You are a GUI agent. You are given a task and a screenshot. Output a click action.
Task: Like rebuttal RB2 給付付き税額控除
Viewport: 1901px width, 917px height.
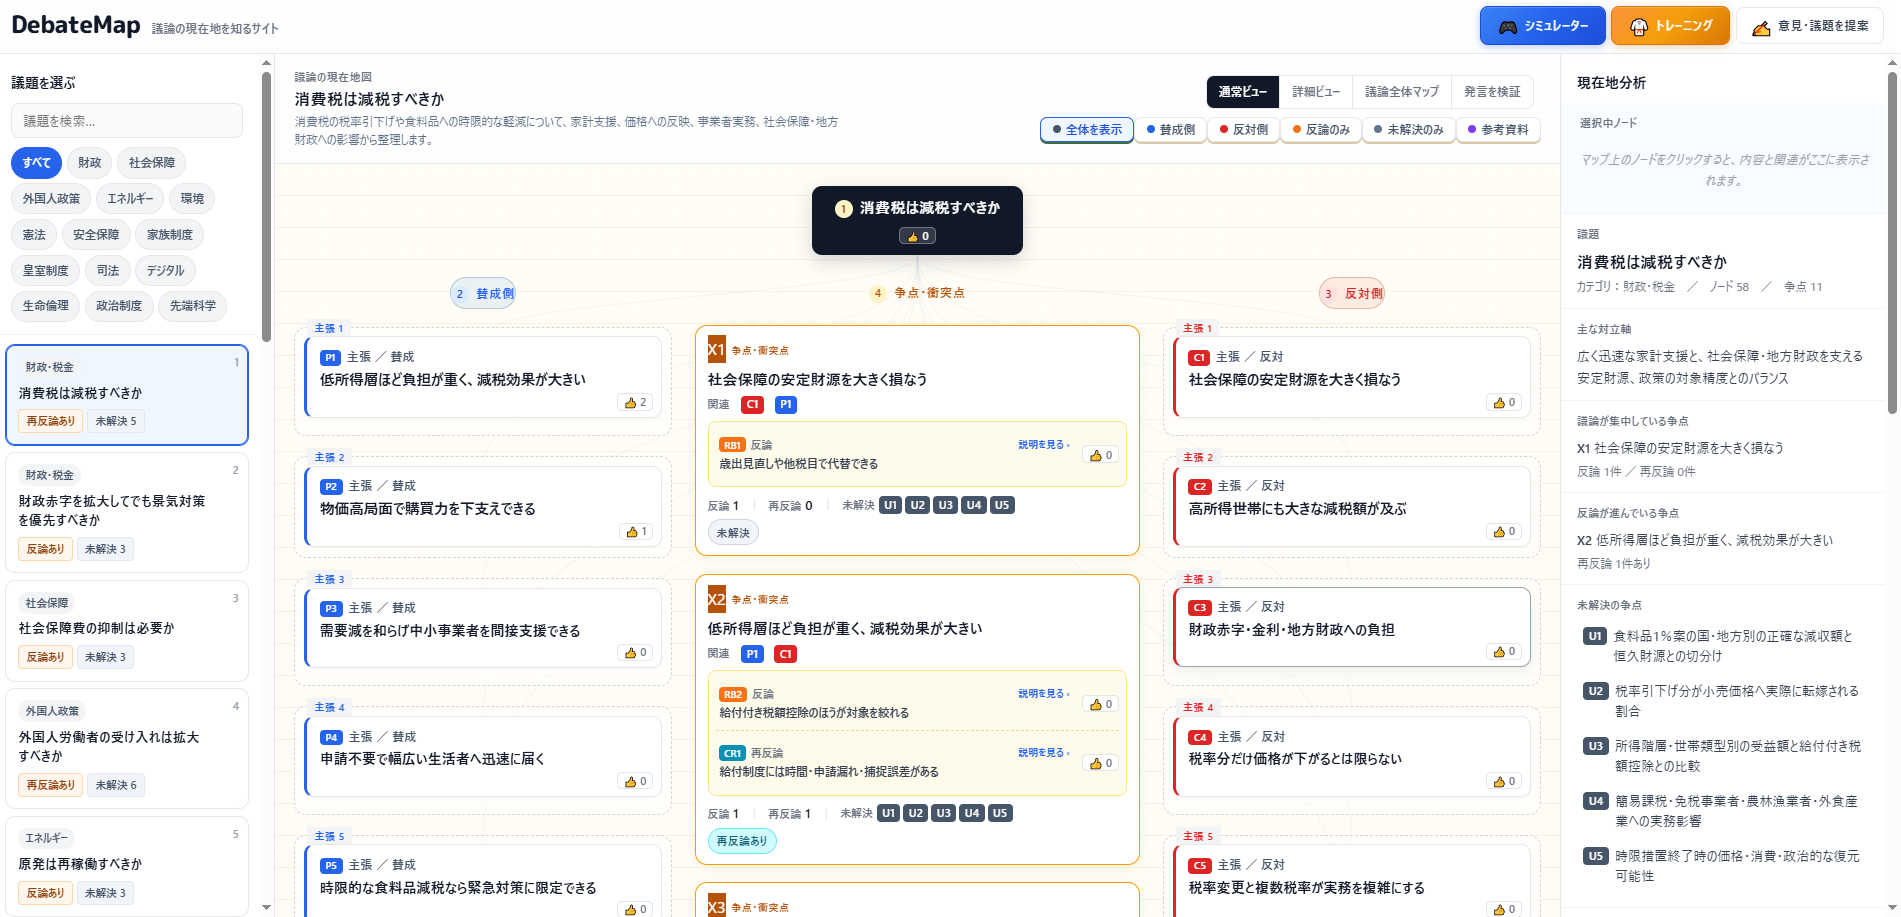pos(1101,705)
